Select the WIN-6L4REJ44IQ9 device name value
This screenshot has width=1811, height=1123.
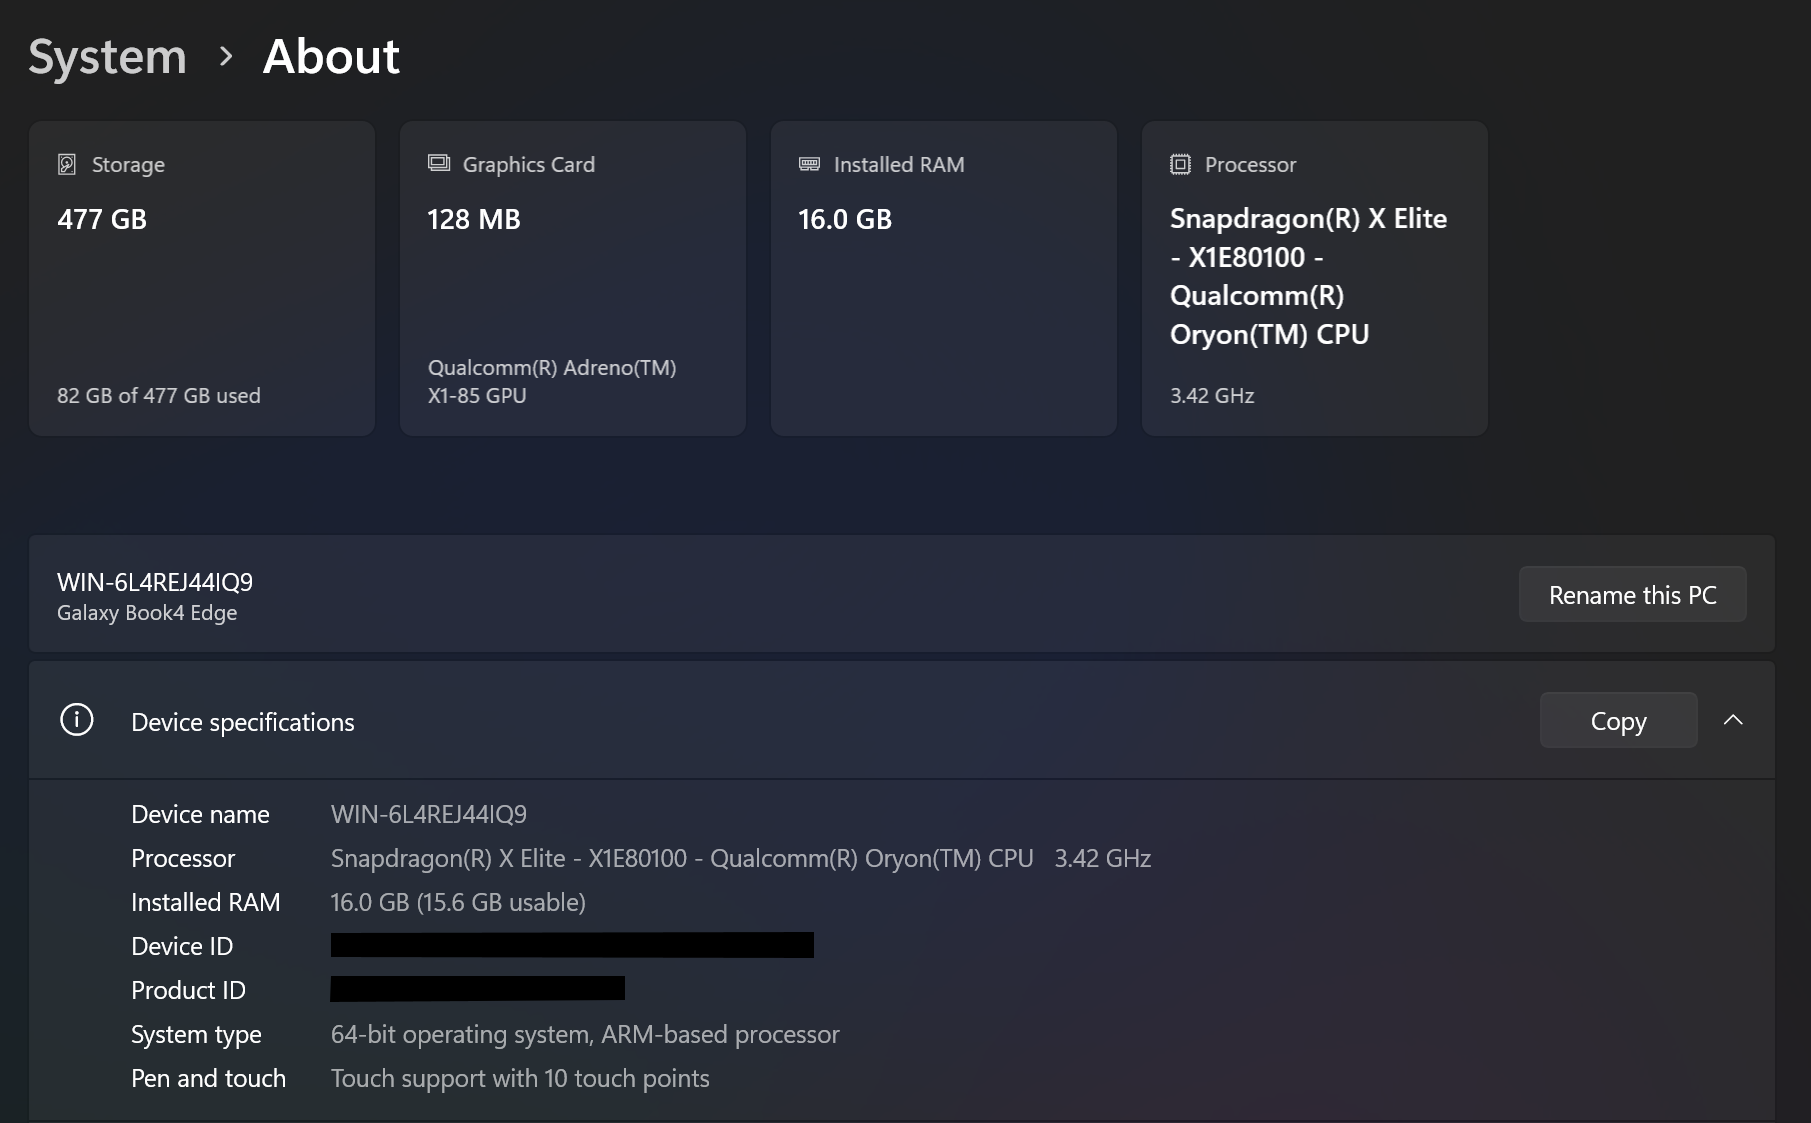(x=429, y=814)
